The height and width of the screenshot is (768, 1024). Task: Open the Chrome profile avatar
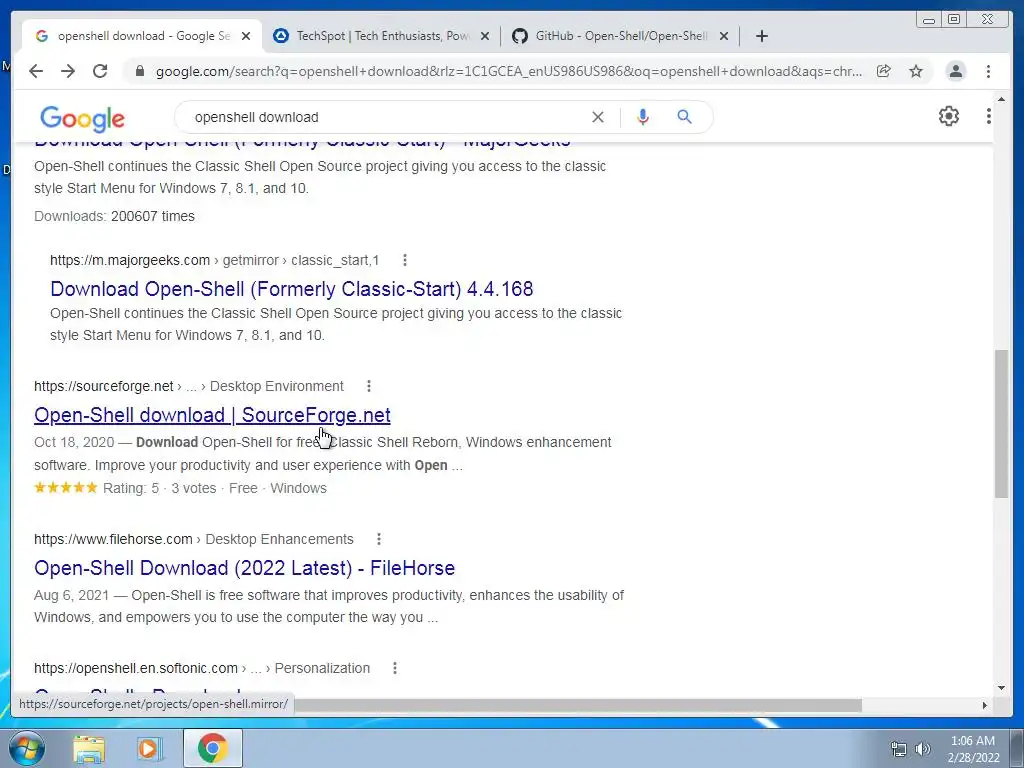point(955,71)
